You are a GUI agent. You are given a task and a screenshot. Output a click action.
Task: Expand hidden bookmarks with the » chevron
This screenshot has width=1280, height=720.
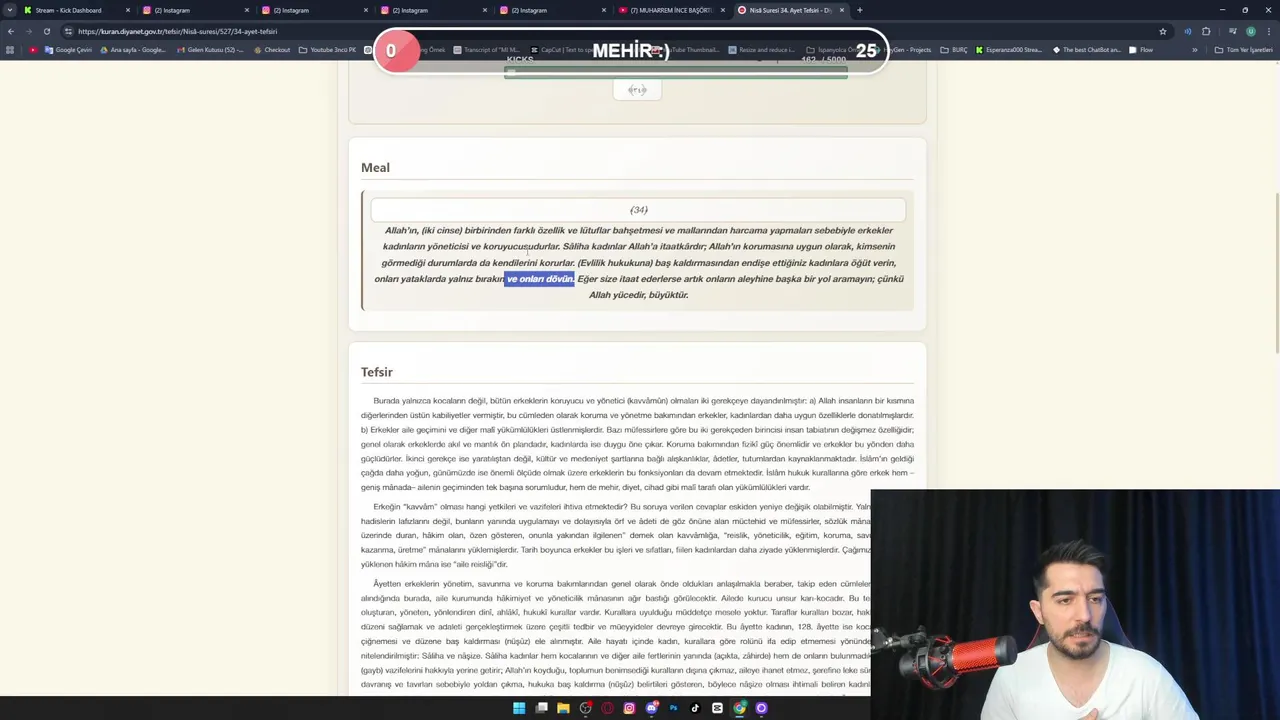[x=1194, y=49]
